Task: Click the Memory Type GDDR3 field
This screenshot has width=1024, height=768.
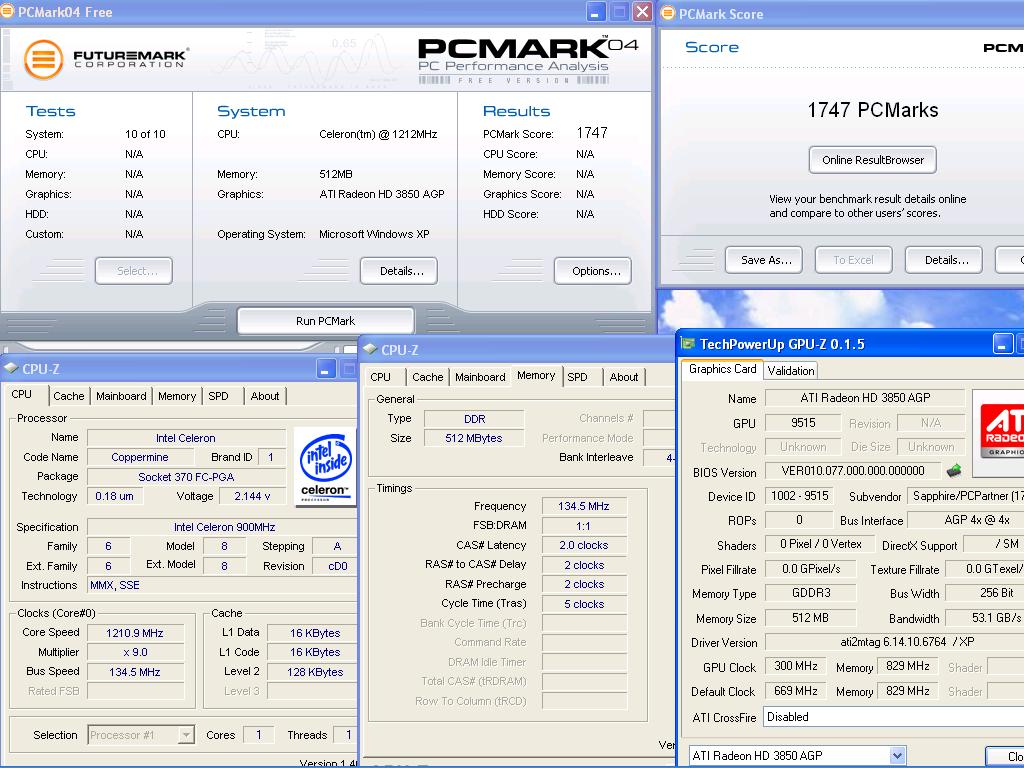Action: pos(810,593)
